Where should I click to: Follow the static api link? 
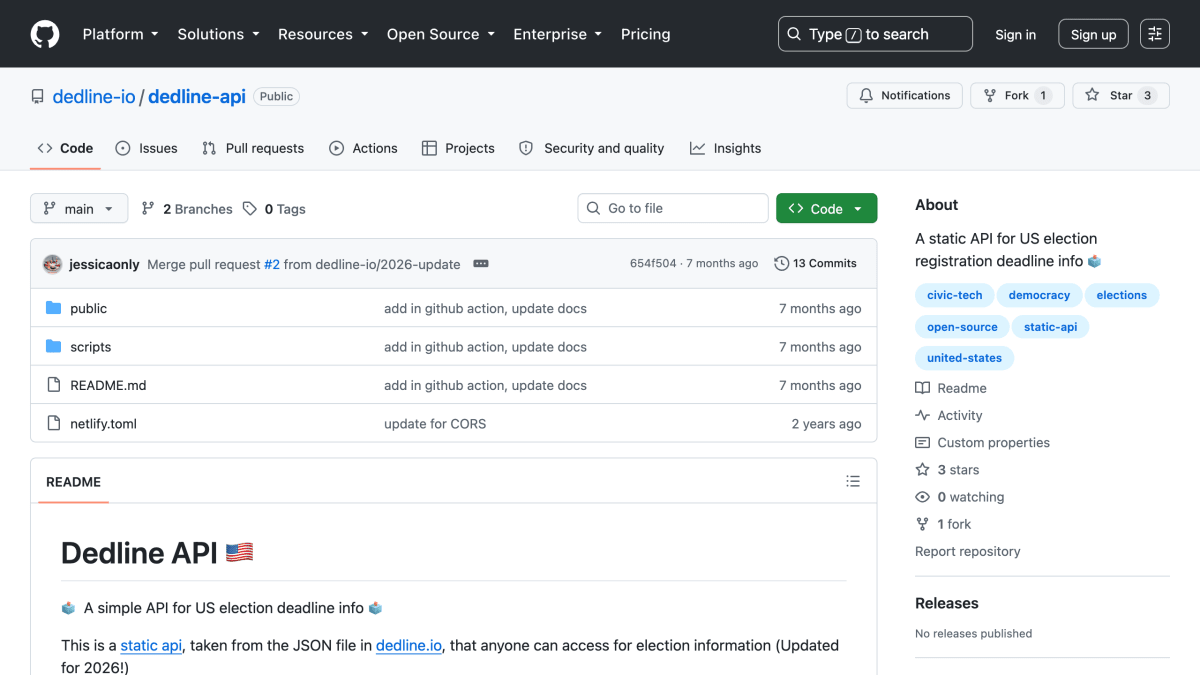(x=151, y=646)
